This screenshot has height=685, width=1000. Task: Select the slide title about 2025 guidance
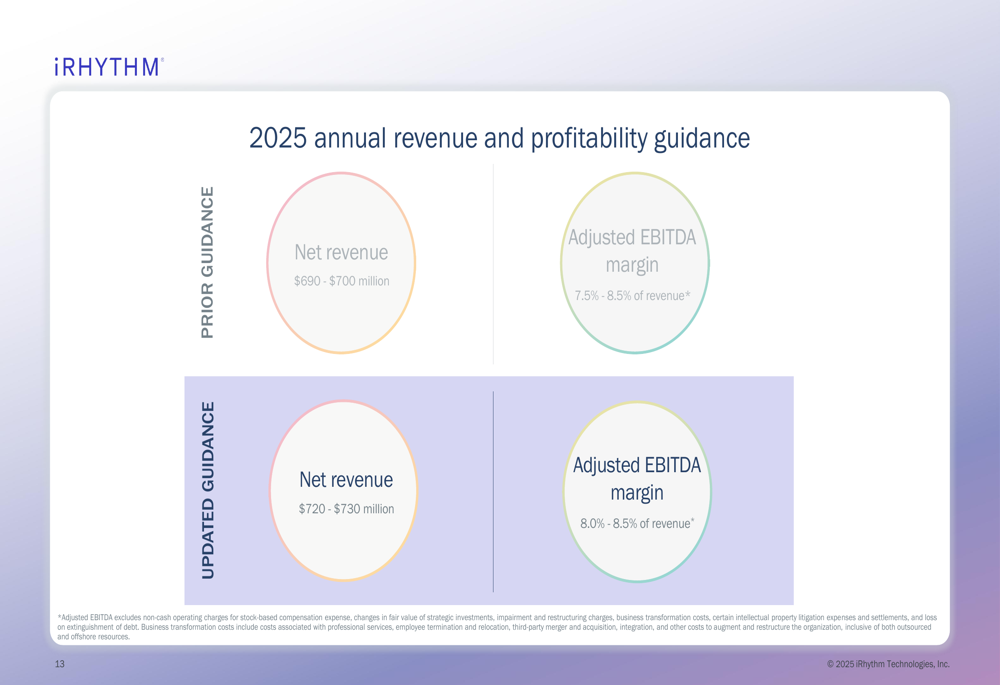499,138
